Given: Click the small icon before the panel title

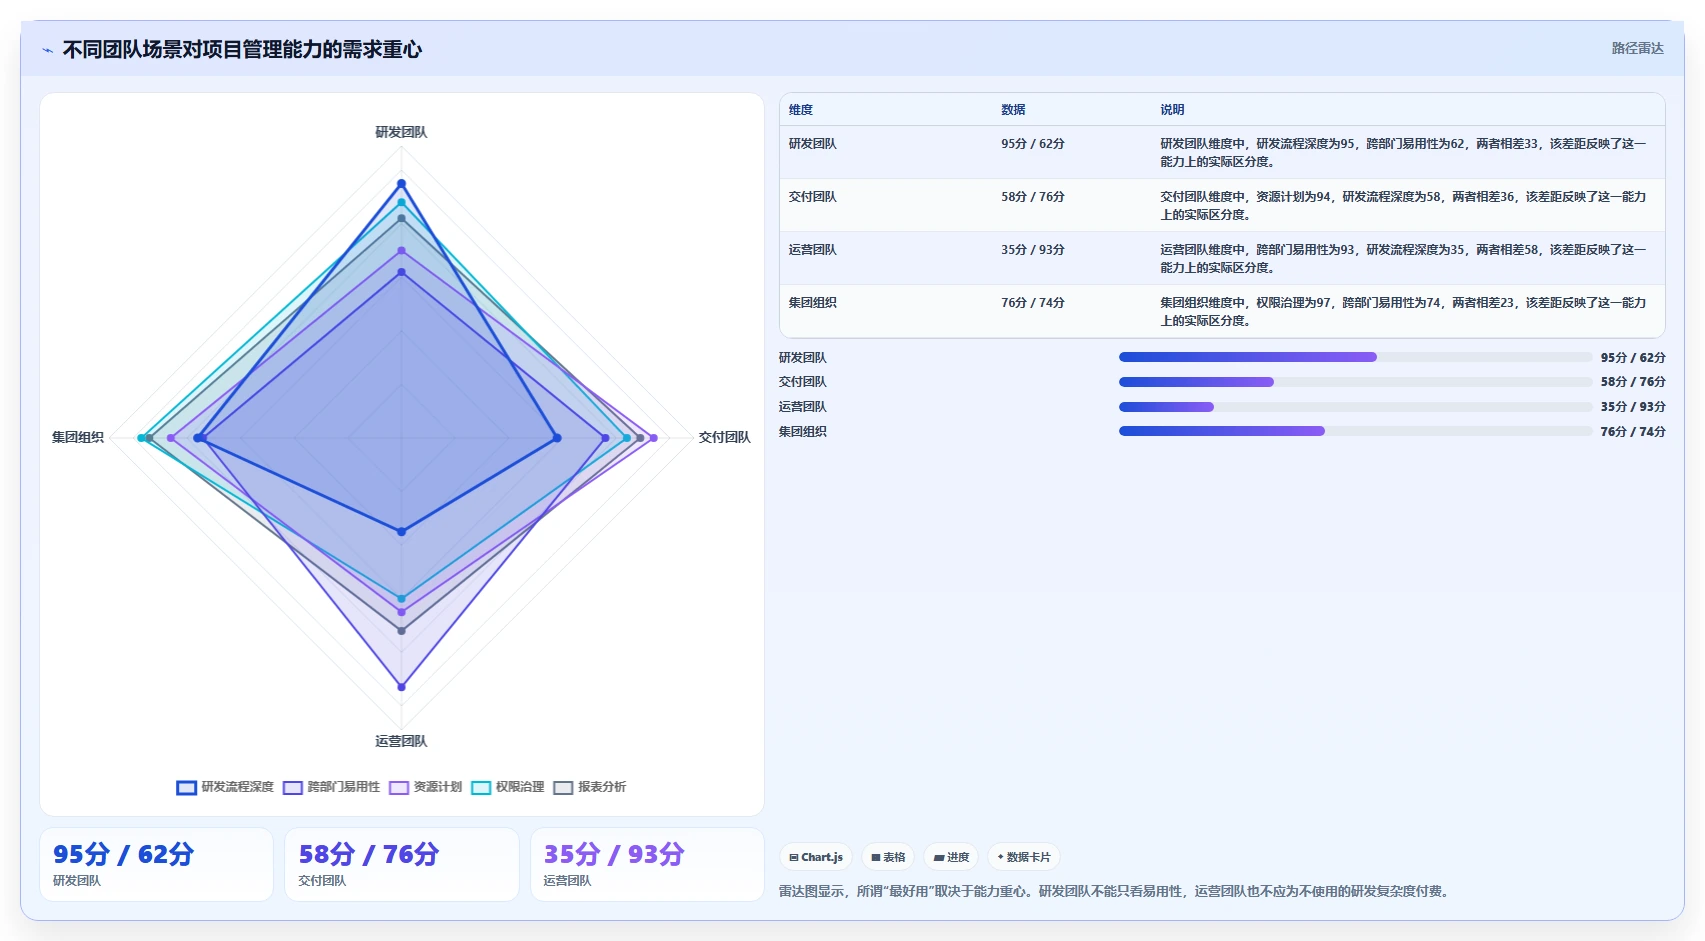Looking at the screenshot, I should (x=47, y=50).
